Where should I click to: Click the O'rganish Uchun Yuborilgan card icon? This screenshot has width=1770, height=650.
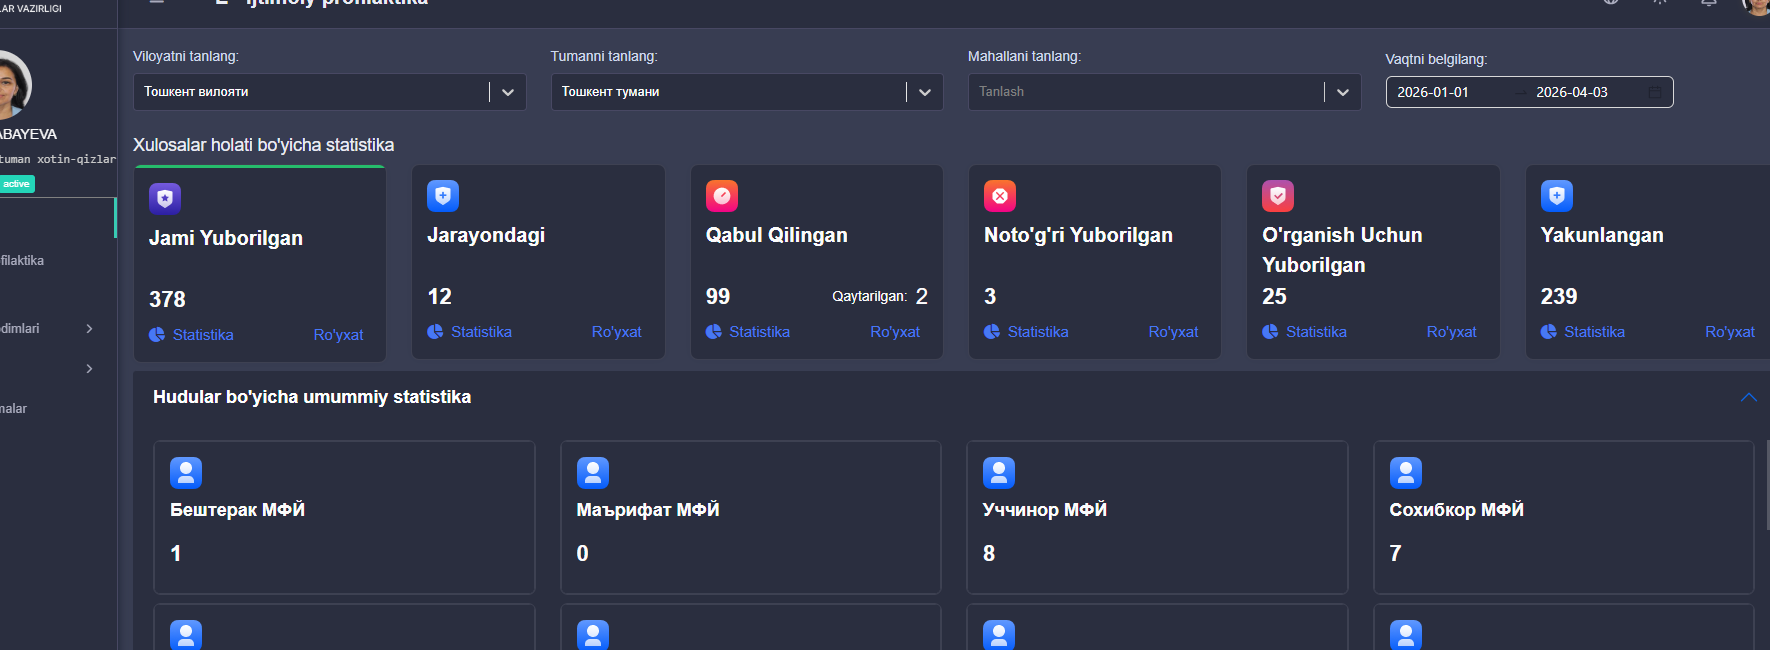point(1278,196)
